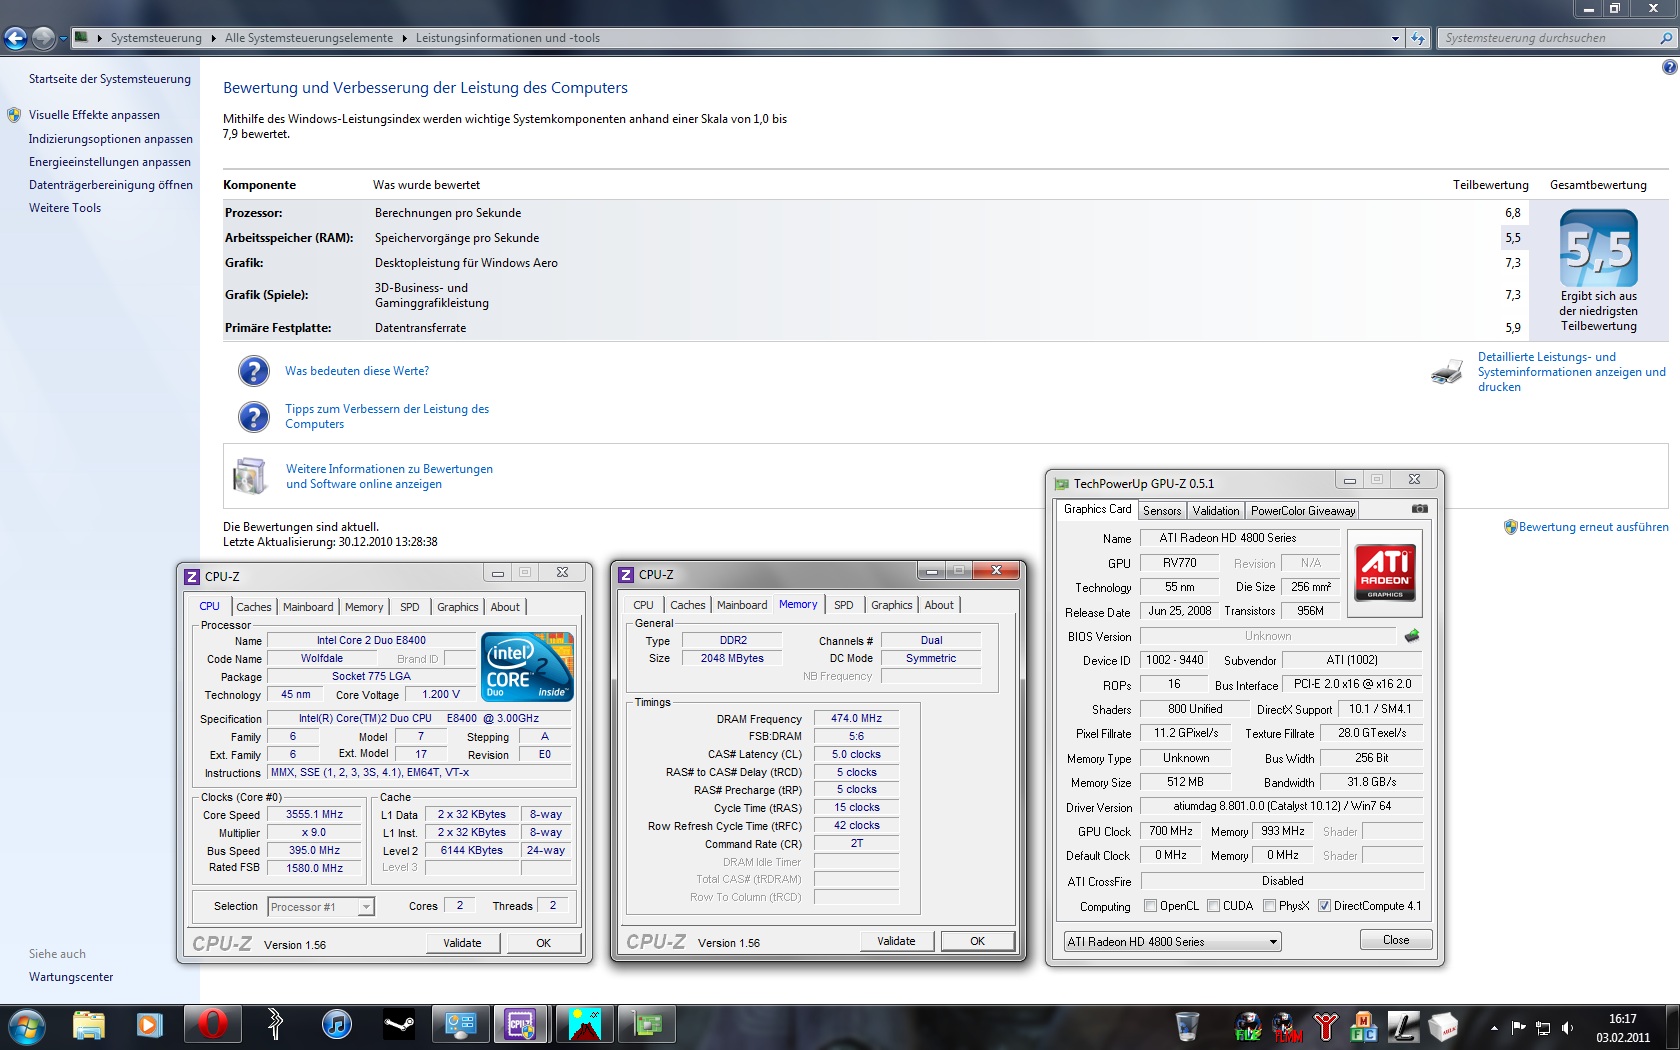Click the Intel Core 2 Duo logo

527,666
